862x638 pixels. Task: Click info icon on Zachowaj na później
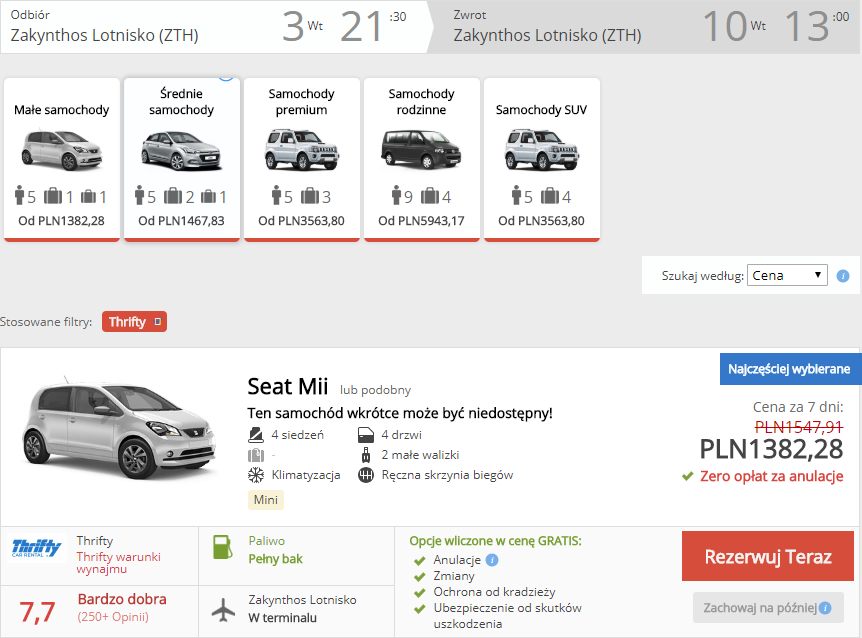825,608
